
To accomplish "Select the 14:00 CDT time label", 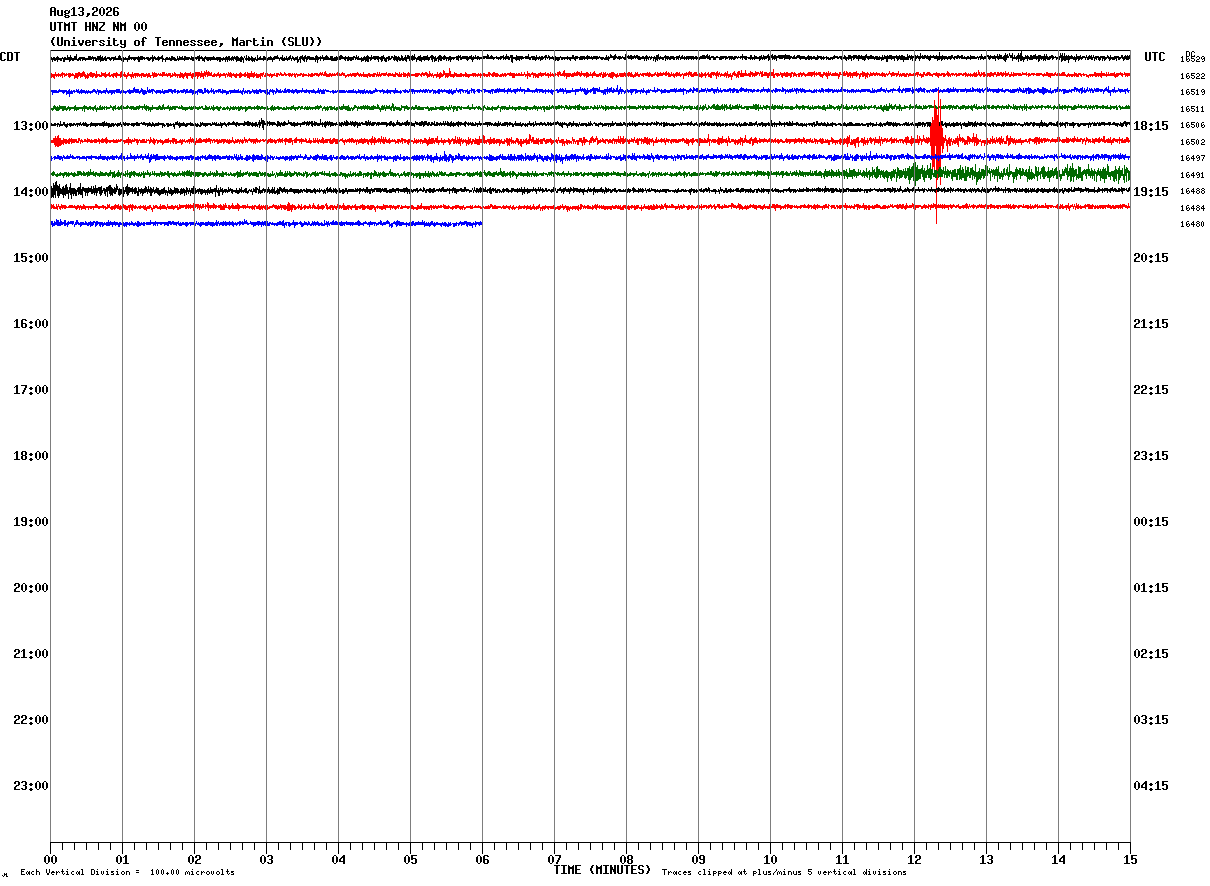I will (30, 191).
